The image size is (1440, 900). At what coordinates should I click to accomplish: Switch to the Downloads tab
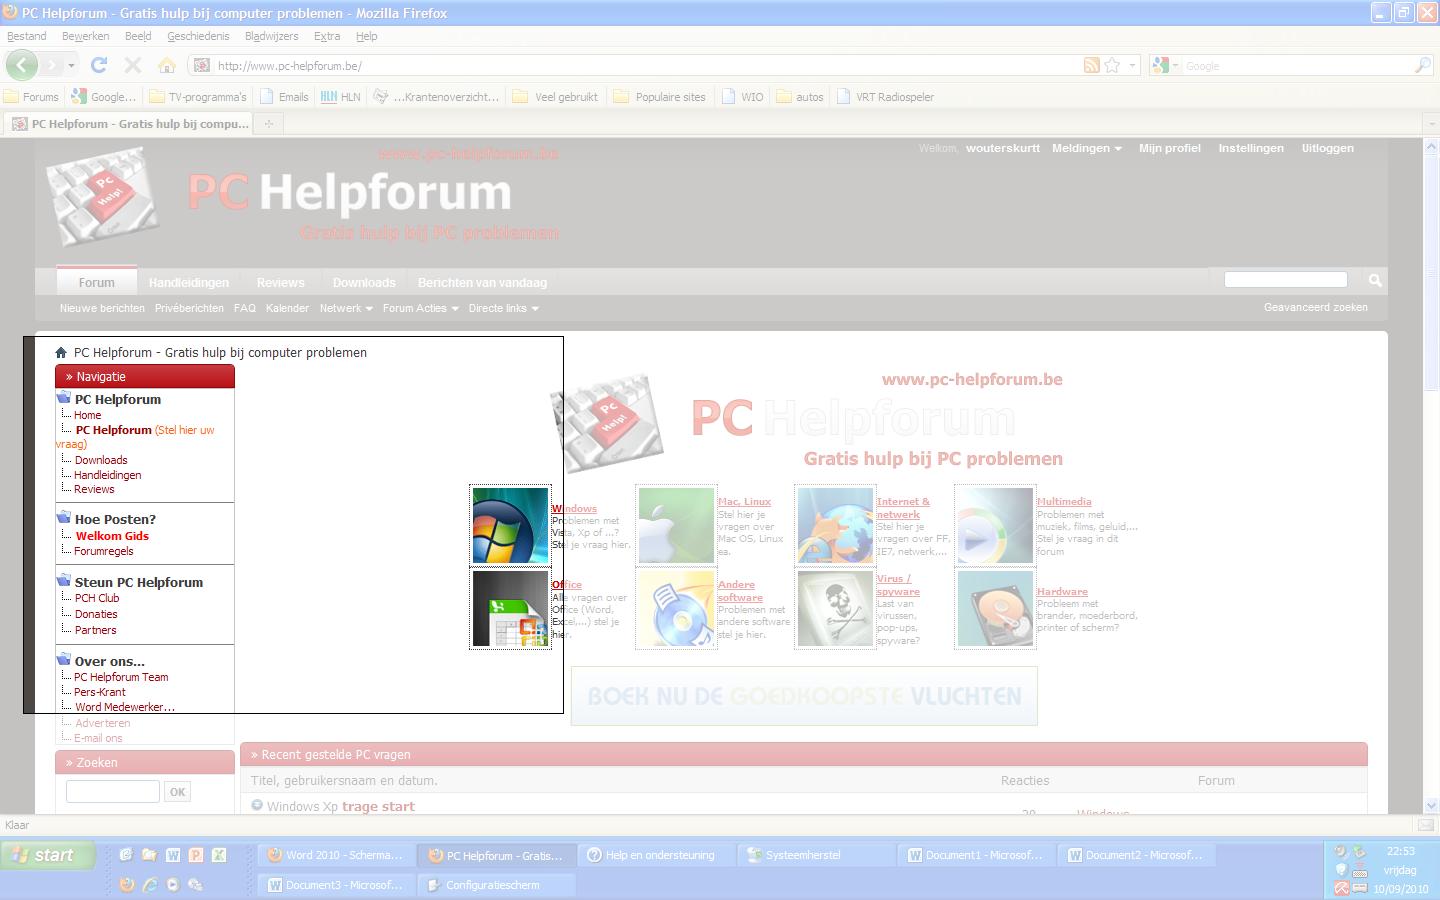(x=364, y=282)
